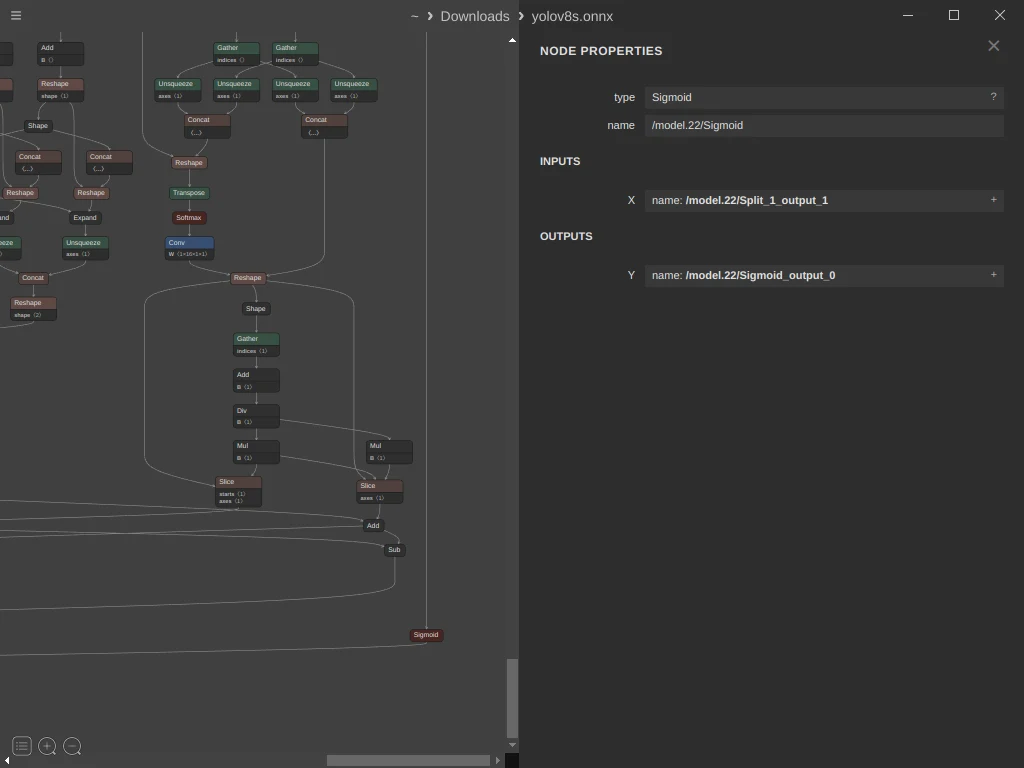
Task: Select the Unsqueeze node below Expand
Action: coord(86,248)
